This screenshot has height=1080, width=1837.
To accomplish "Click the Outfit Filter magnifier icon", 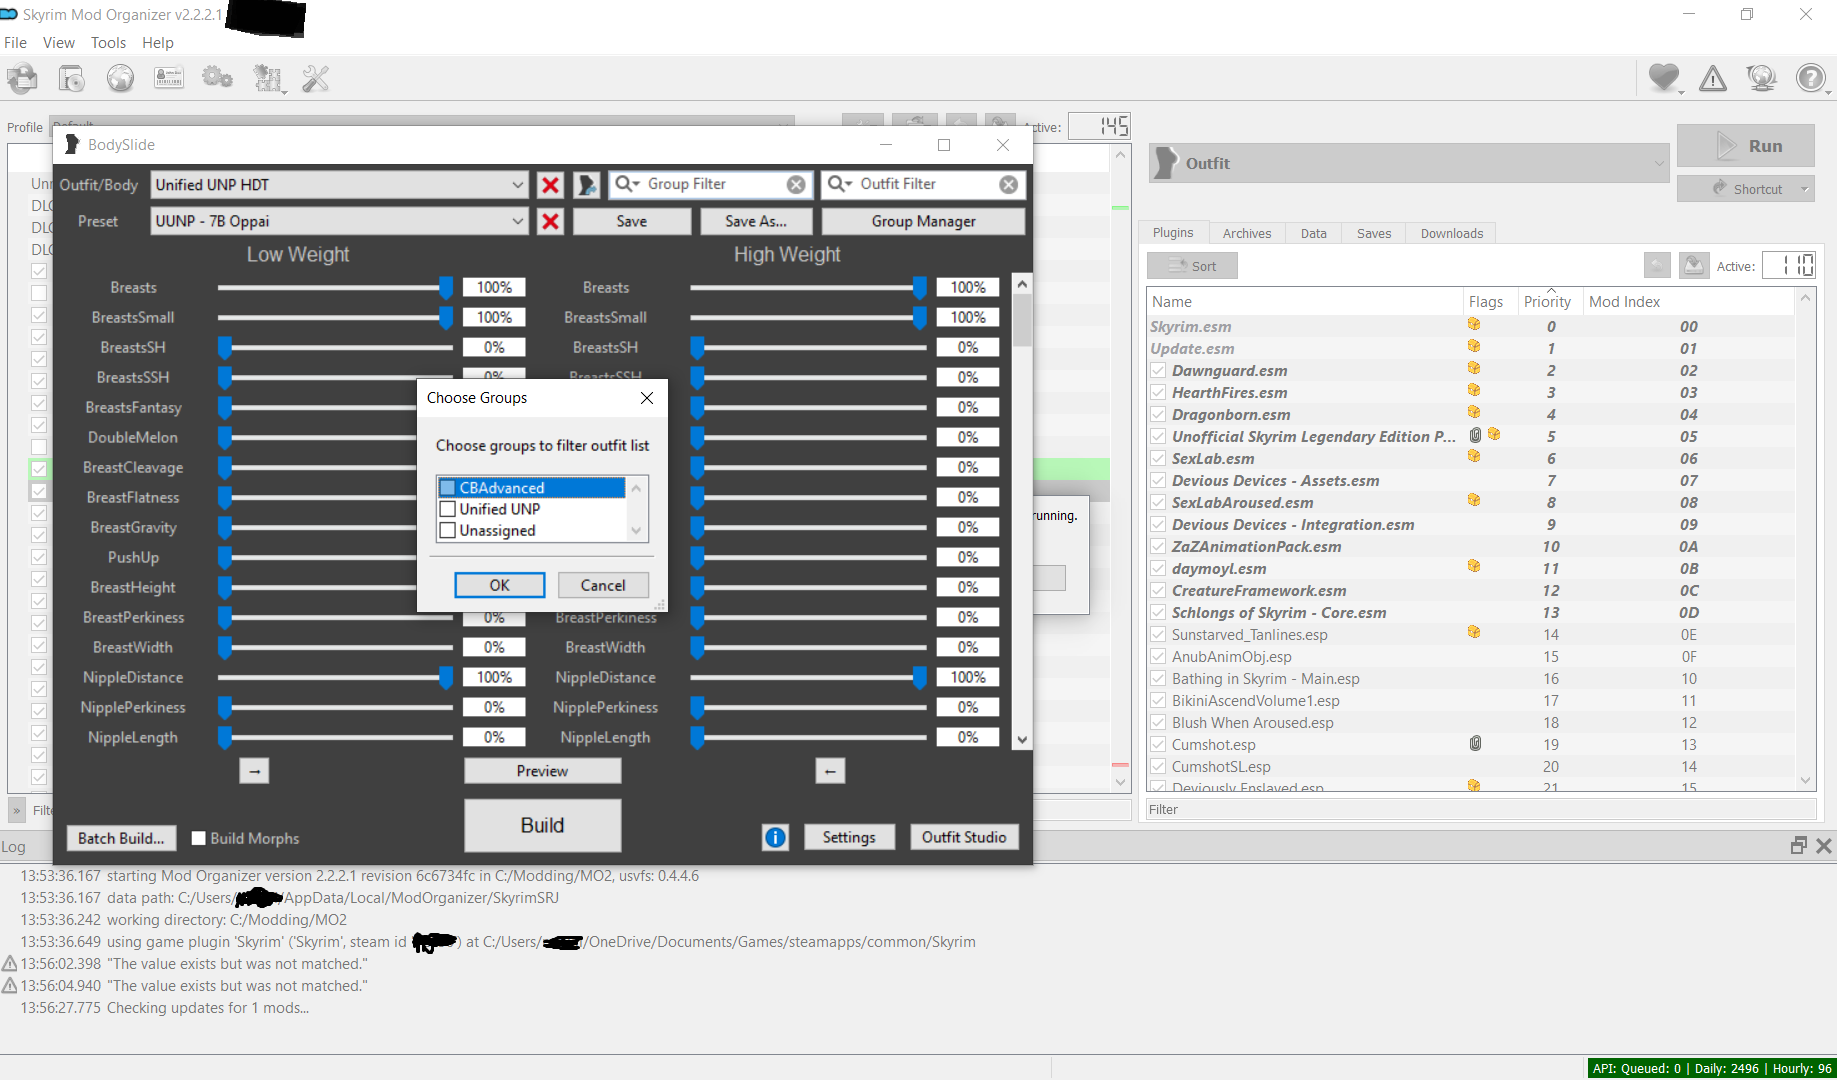I will (x=840, y=184).
